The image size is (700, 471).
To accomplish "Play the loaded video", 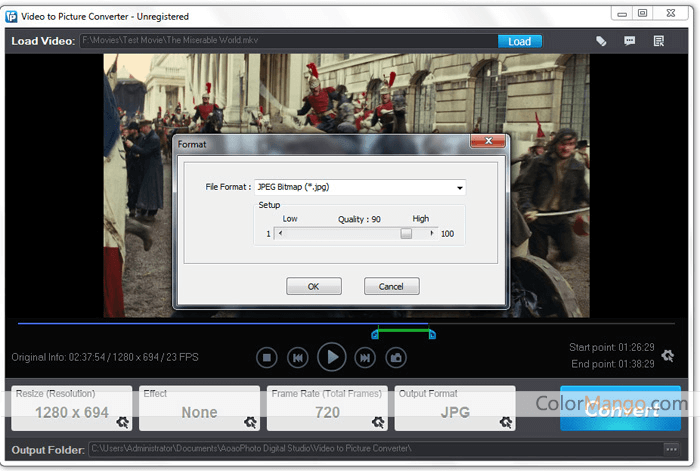I will pos(331,356).
